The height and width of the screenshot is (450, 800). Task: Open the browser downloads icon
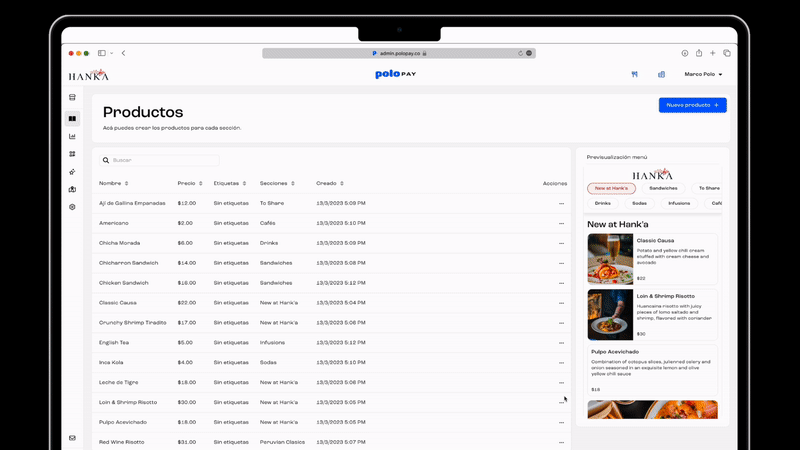tap(685, 53)
